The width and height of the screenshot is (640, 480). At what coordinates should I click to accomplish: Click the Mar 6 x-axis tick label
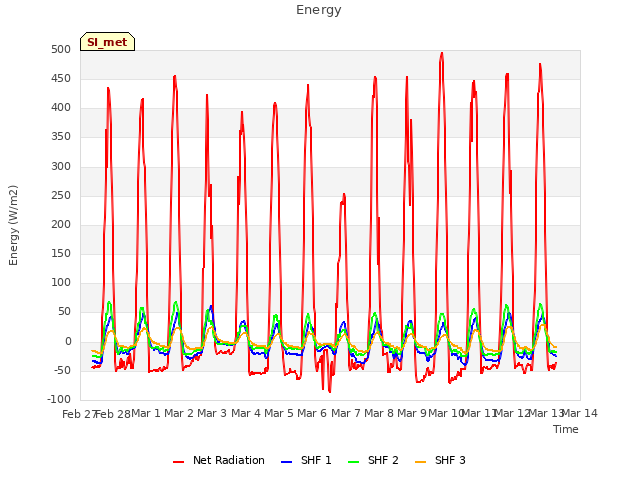pos(312,414)
